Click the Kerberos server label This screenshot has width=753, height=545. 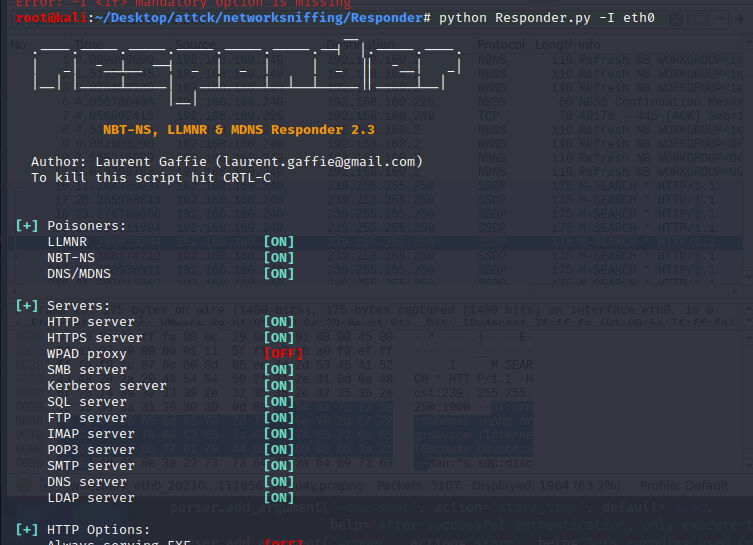pos(107,386)
